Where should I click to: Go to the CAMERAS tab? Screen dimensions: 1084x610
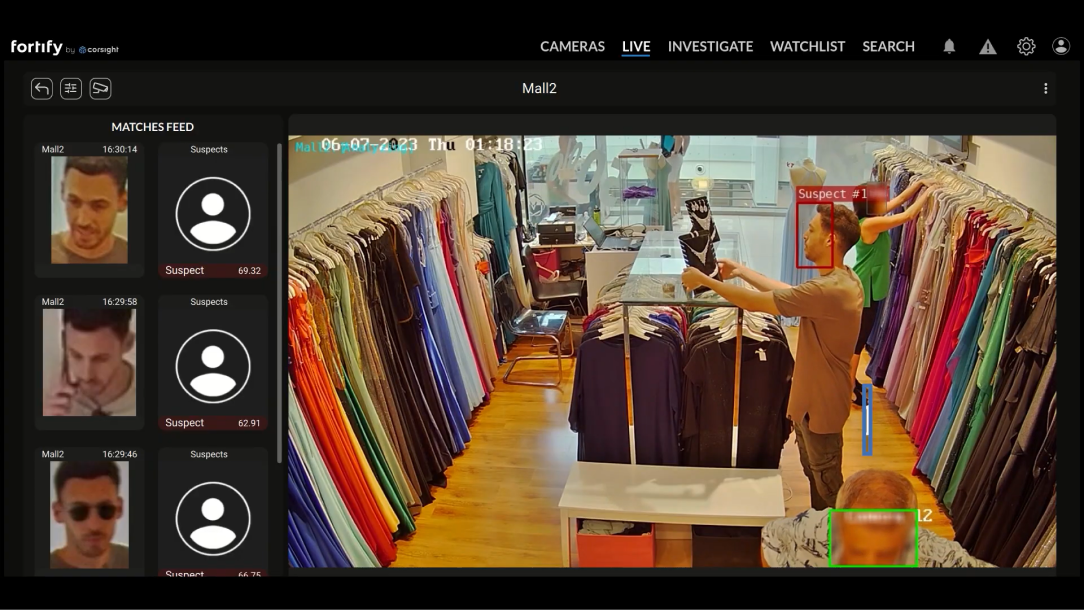pos(572,46)
